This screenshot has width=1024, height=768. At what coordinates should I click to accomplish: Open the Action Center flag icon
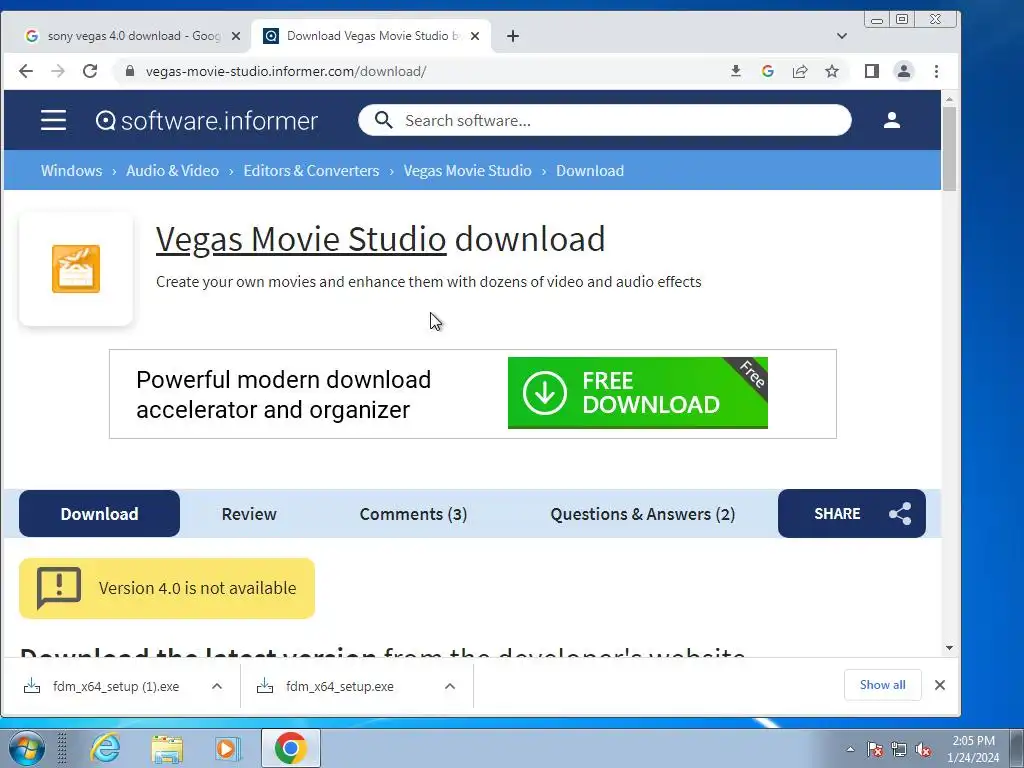pos(875,749)
